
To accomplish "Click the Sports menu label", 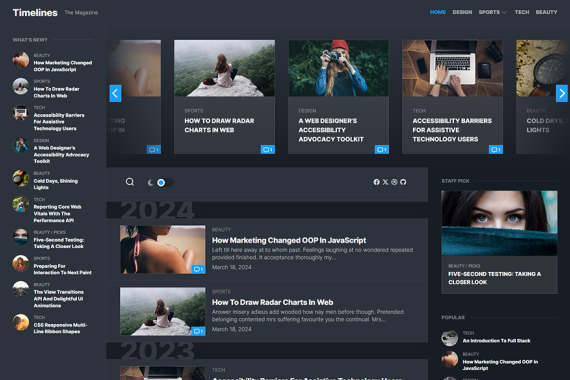I will click(489, 12).
